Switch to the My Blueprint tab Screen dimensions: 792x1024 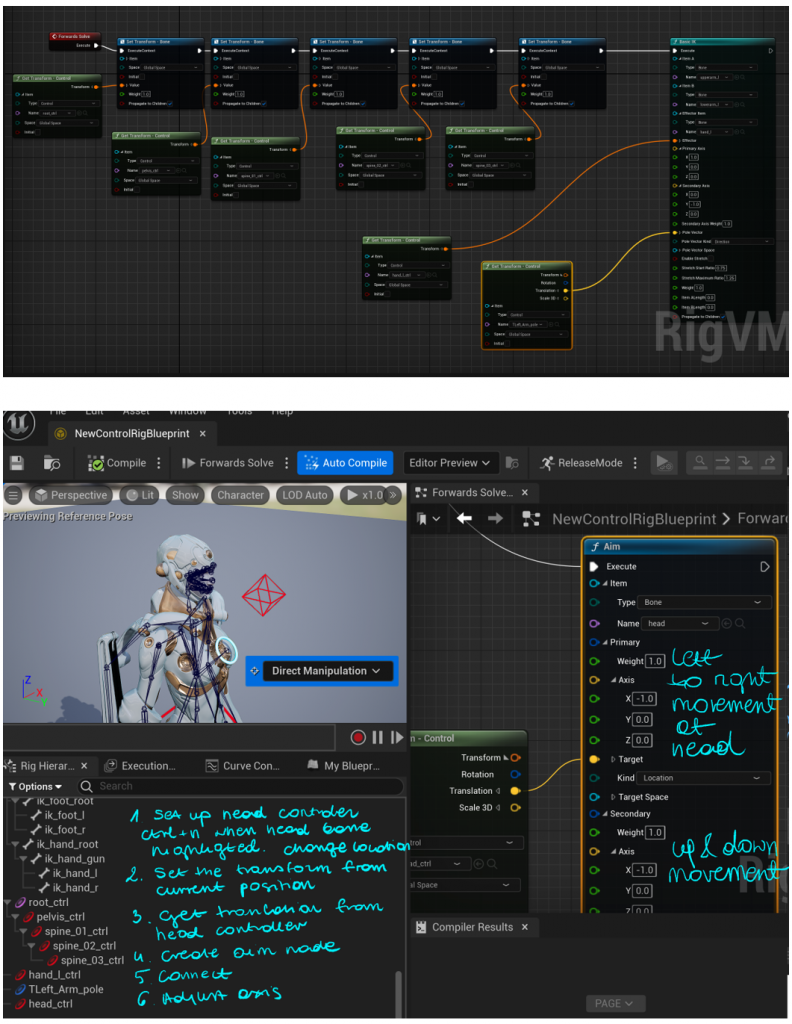tap(343, 765)
